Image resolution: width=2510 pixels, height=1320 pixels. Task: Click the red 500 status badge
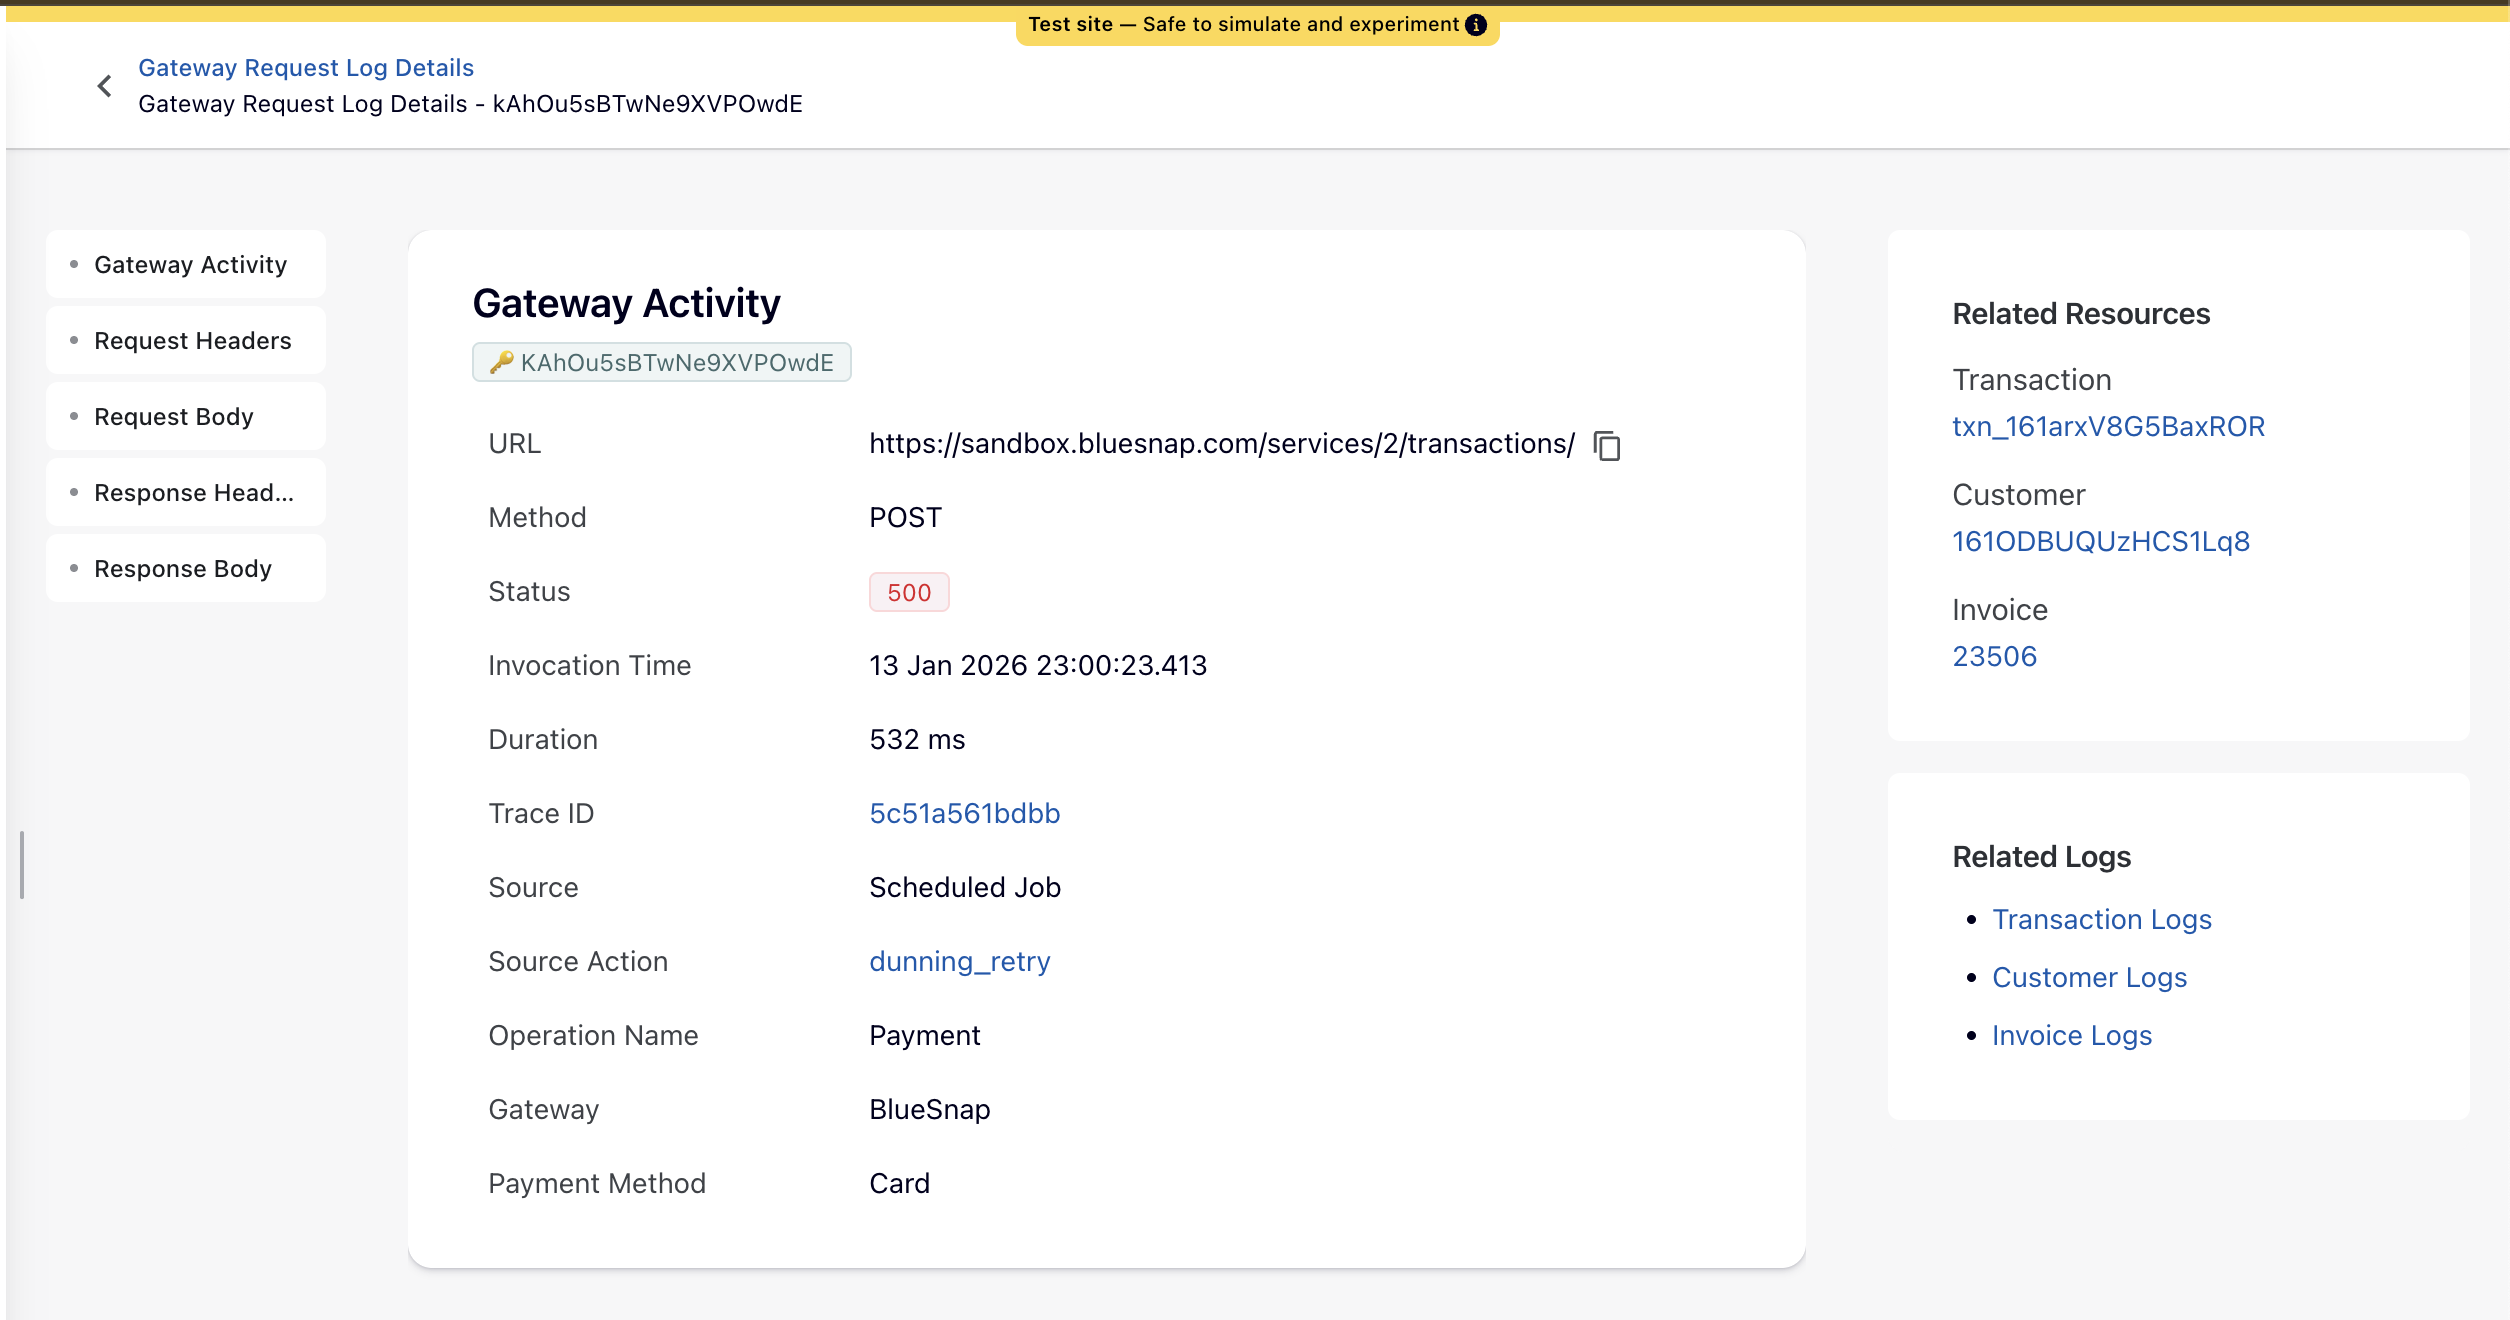(x=907, y=592)
